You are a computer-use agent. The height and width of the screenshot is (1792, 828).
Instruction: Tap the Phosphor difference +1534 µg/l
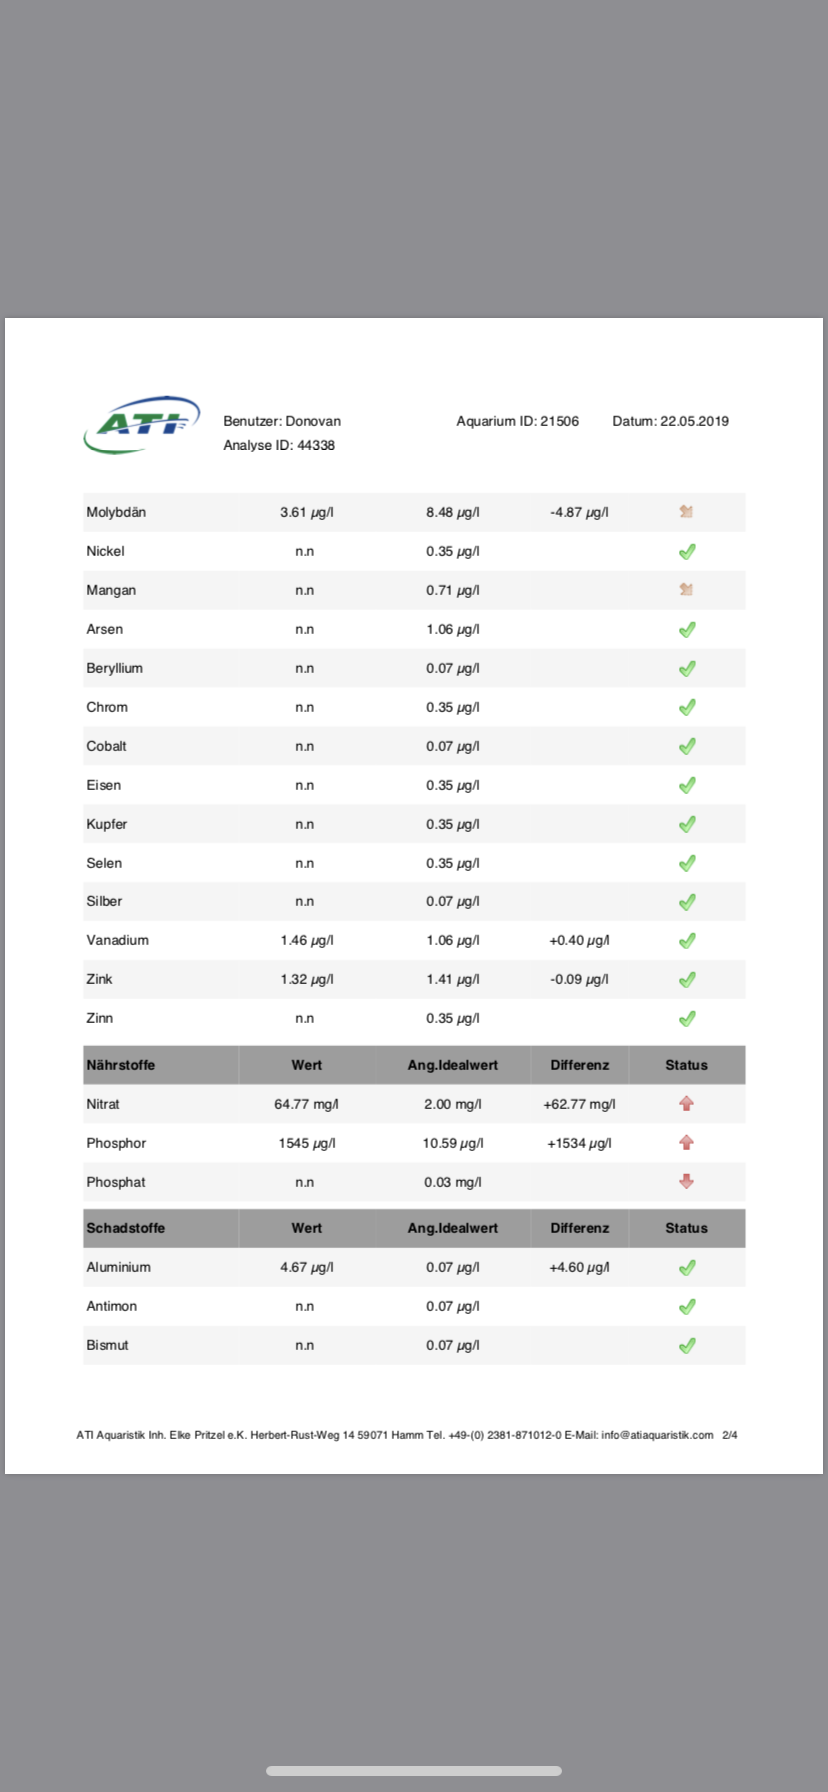tap(579, 1143)
